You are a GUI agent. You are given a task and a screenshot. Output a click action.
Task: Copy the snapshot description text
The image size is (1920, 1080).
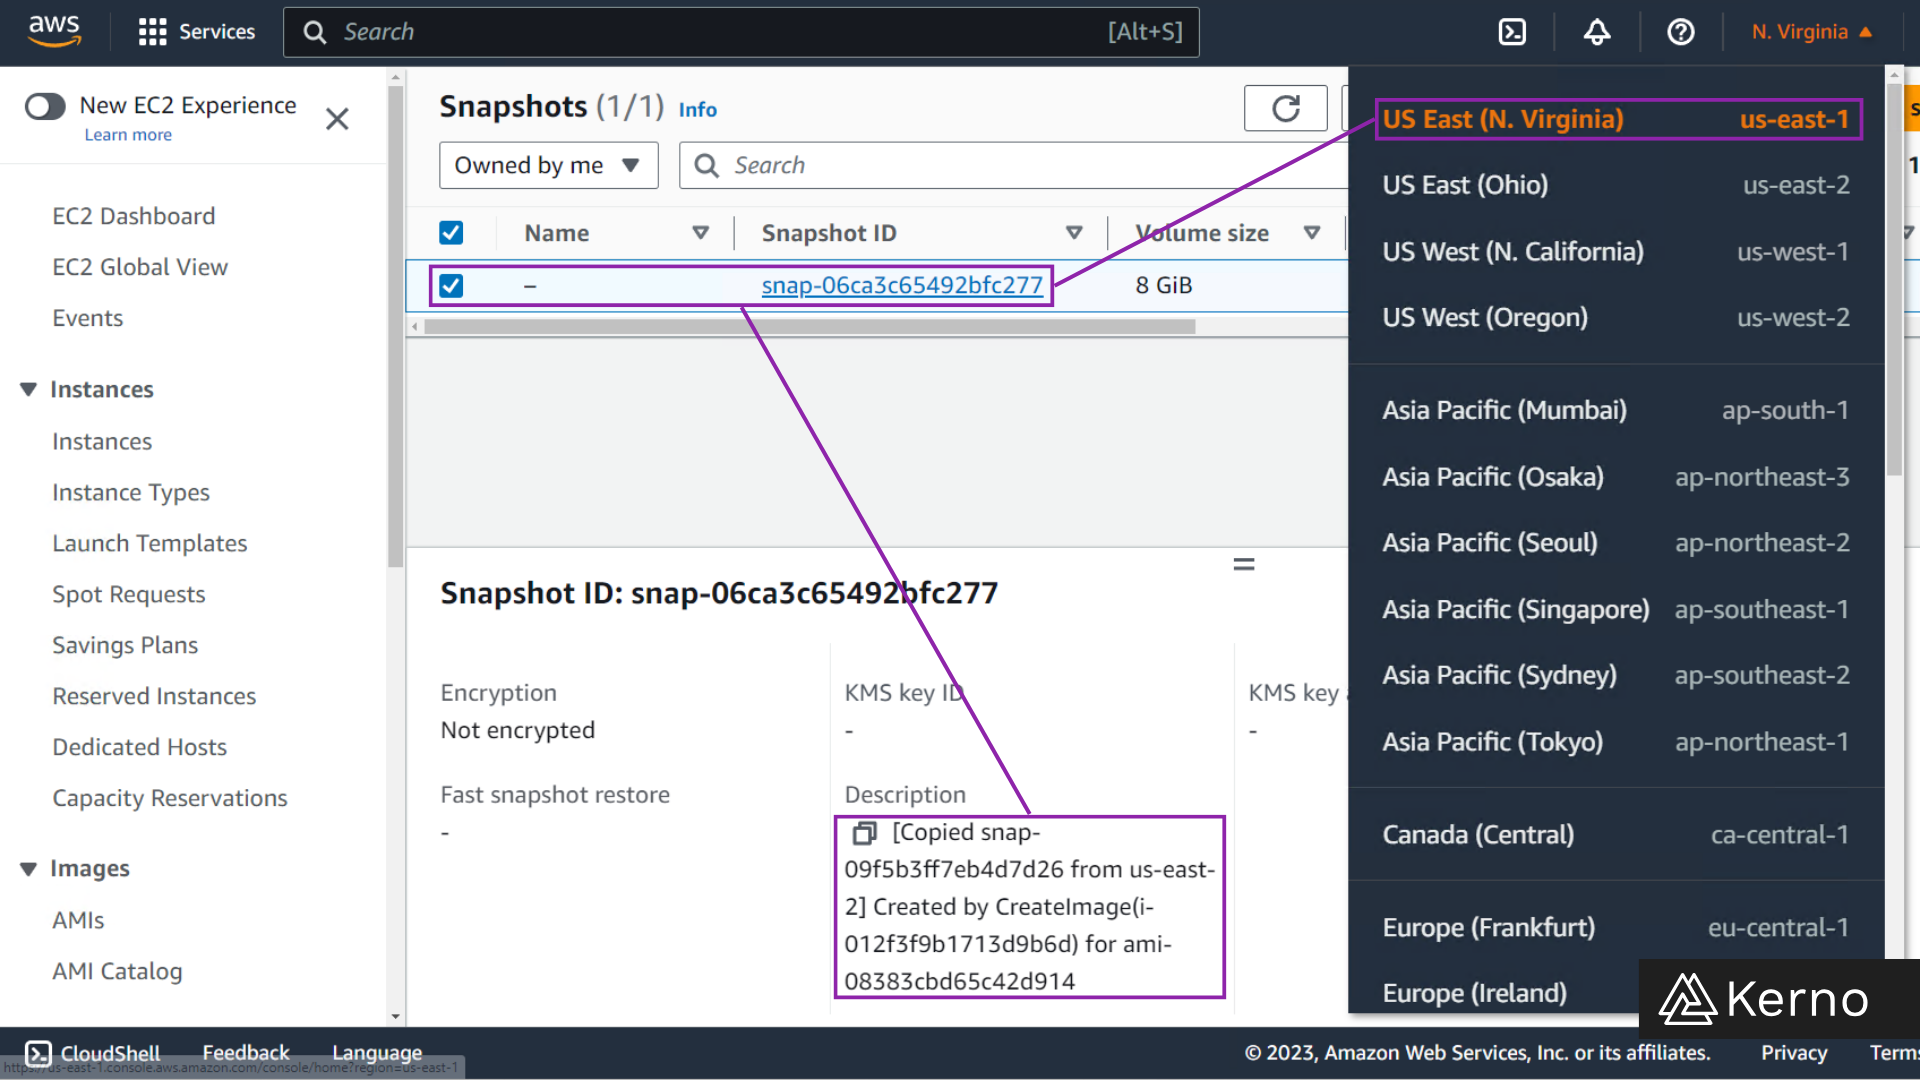pyautogui.click(x=864, y=832)
